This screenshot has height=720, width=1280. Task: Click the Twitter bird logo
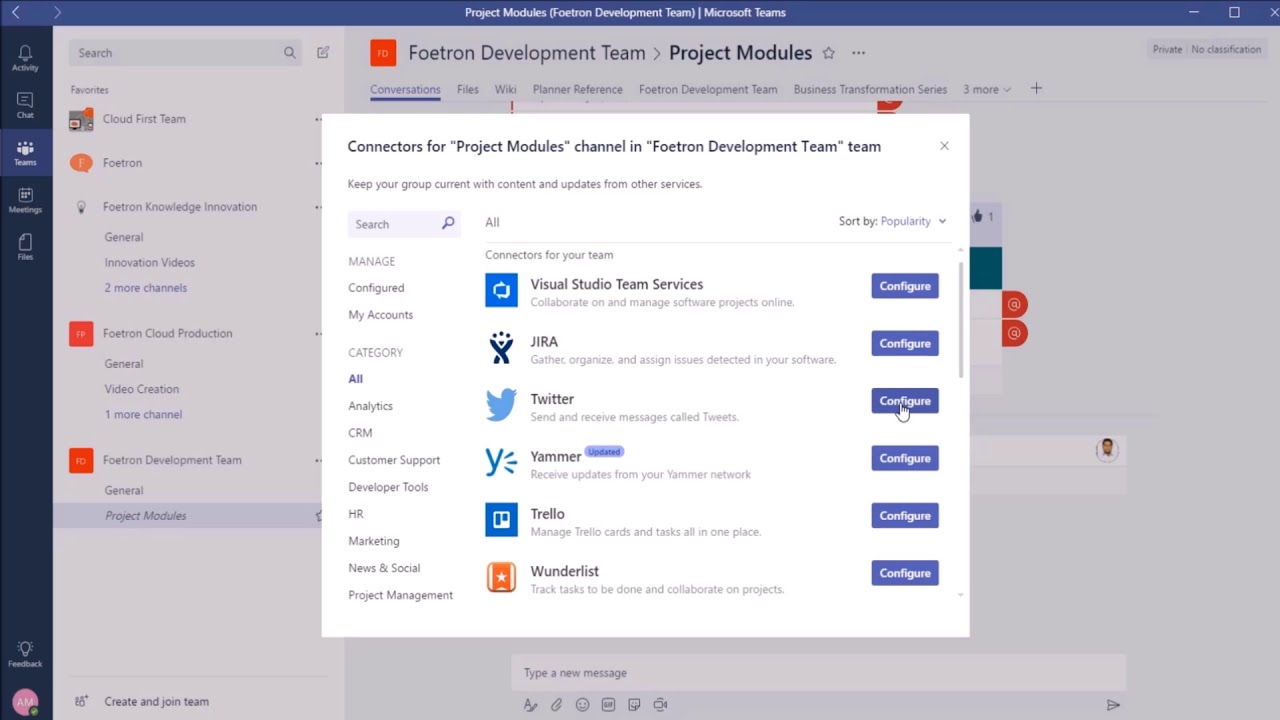pyautogui.click(x=501, y=405)
